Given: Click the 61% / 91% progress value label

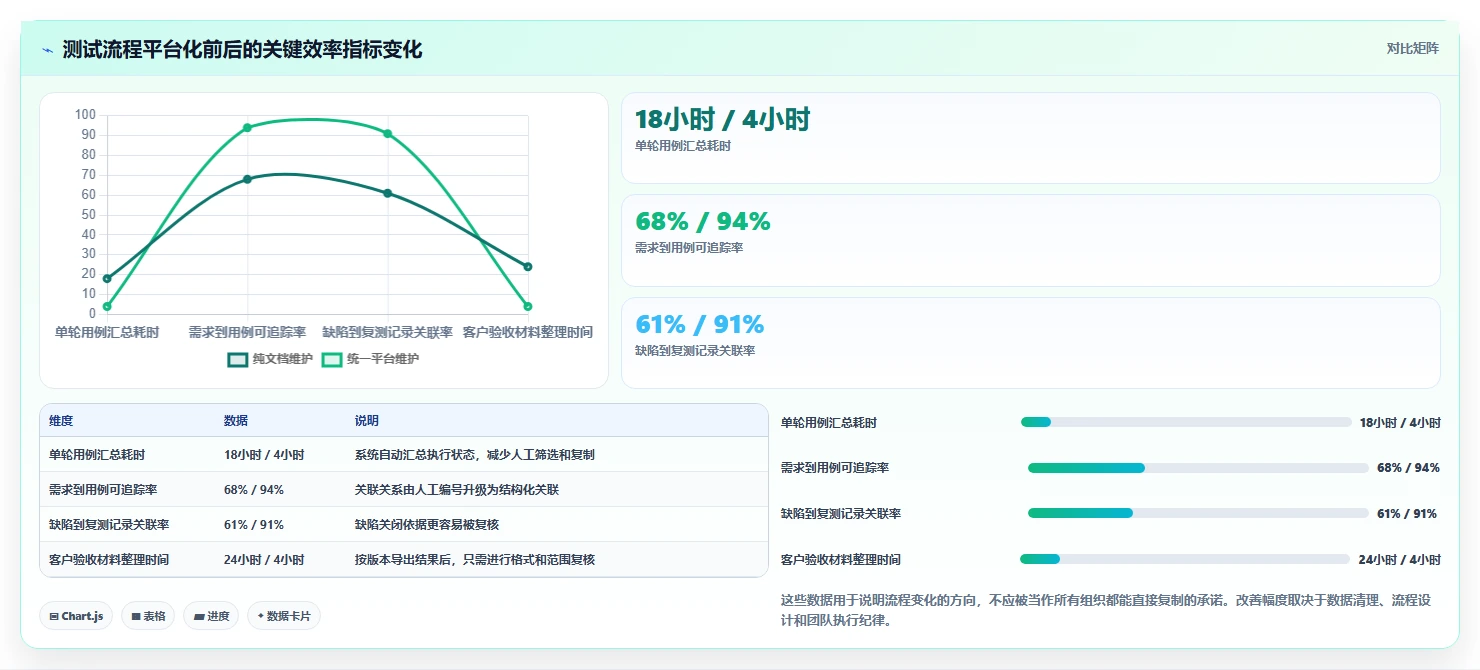Looking at the screenshot, I should (x=1407, y=514).
